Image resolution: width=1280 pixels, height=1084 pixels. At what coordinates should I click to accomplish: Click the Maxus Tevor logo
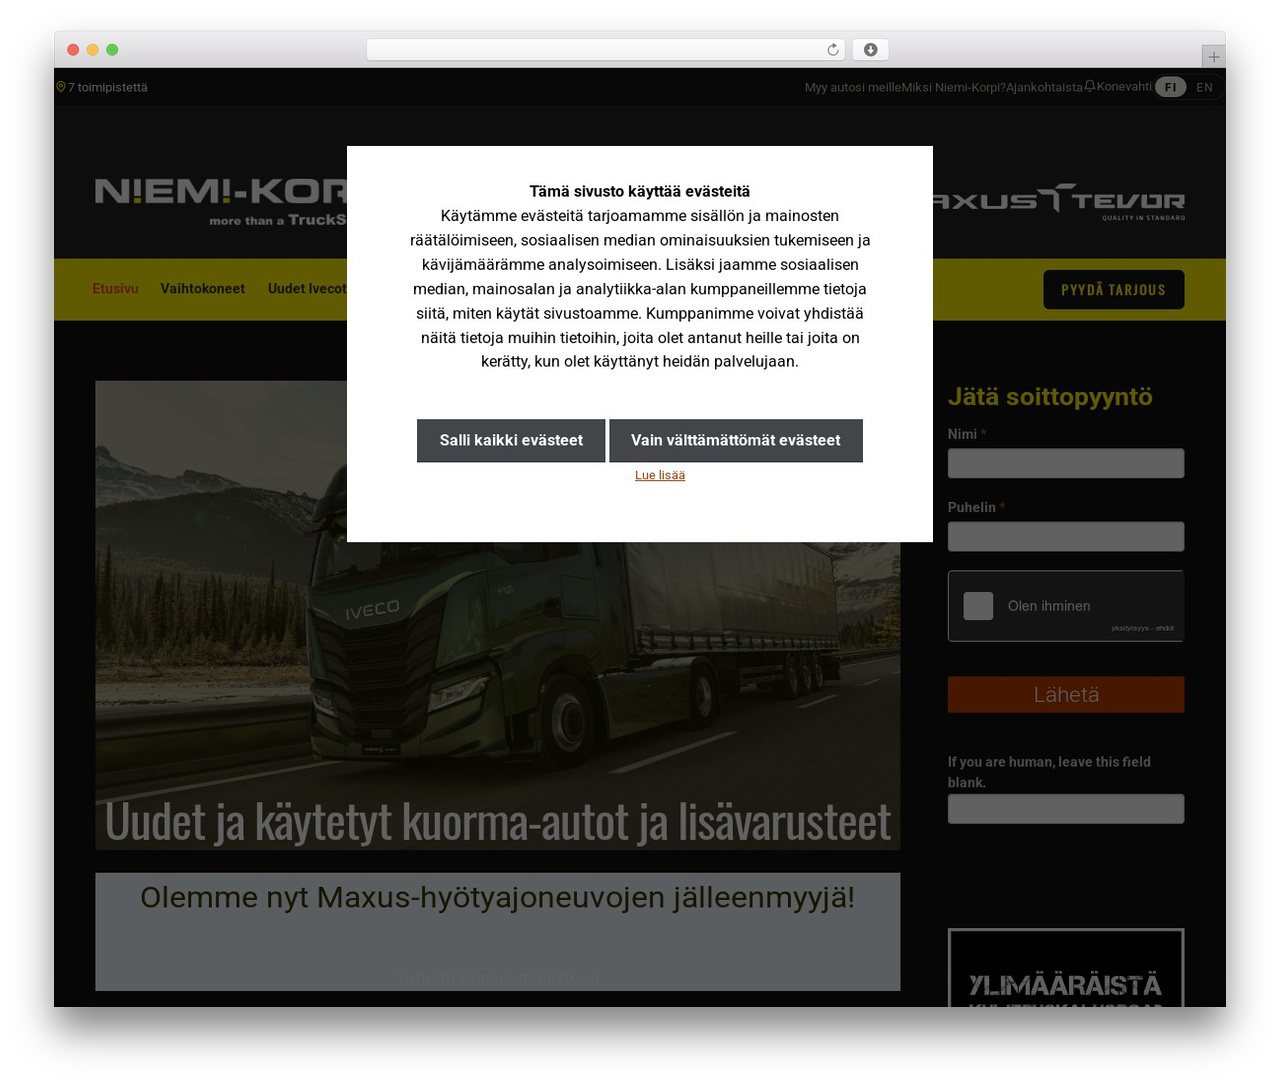tap(1059, 202)
